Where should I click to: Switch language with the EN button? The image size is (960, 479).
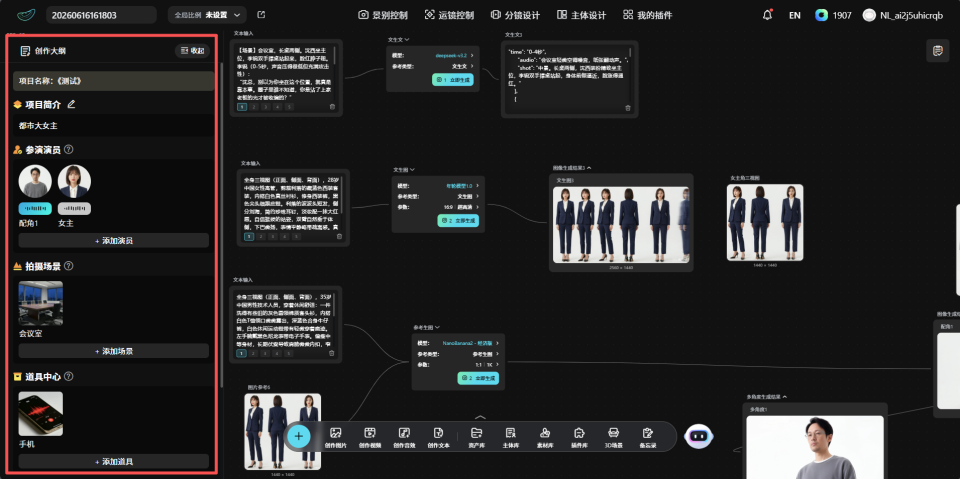795,15
